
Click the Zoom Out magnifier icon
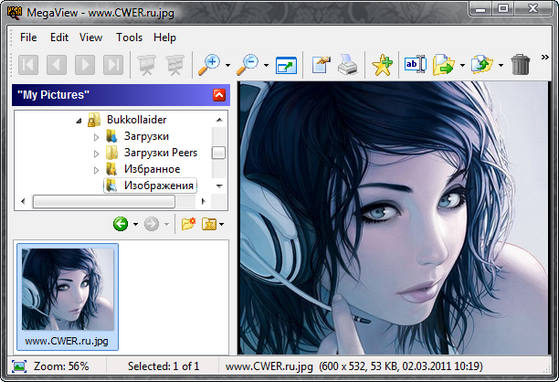click(247, 65)
